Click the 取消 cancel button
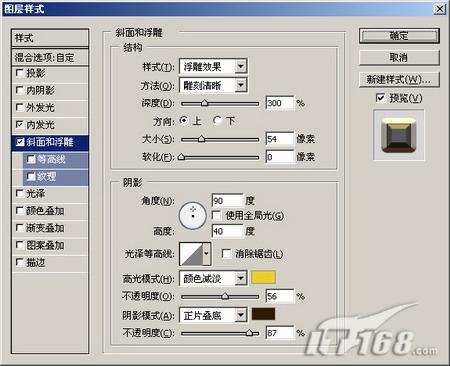 399,57
